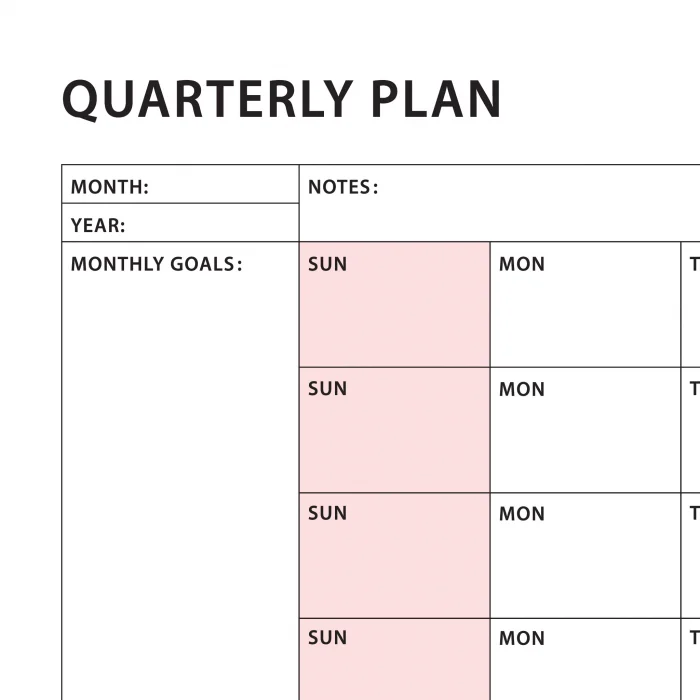700x700 pixels.
Task: Select the third-row pink SUN cell
Action: tap(394, 560)
